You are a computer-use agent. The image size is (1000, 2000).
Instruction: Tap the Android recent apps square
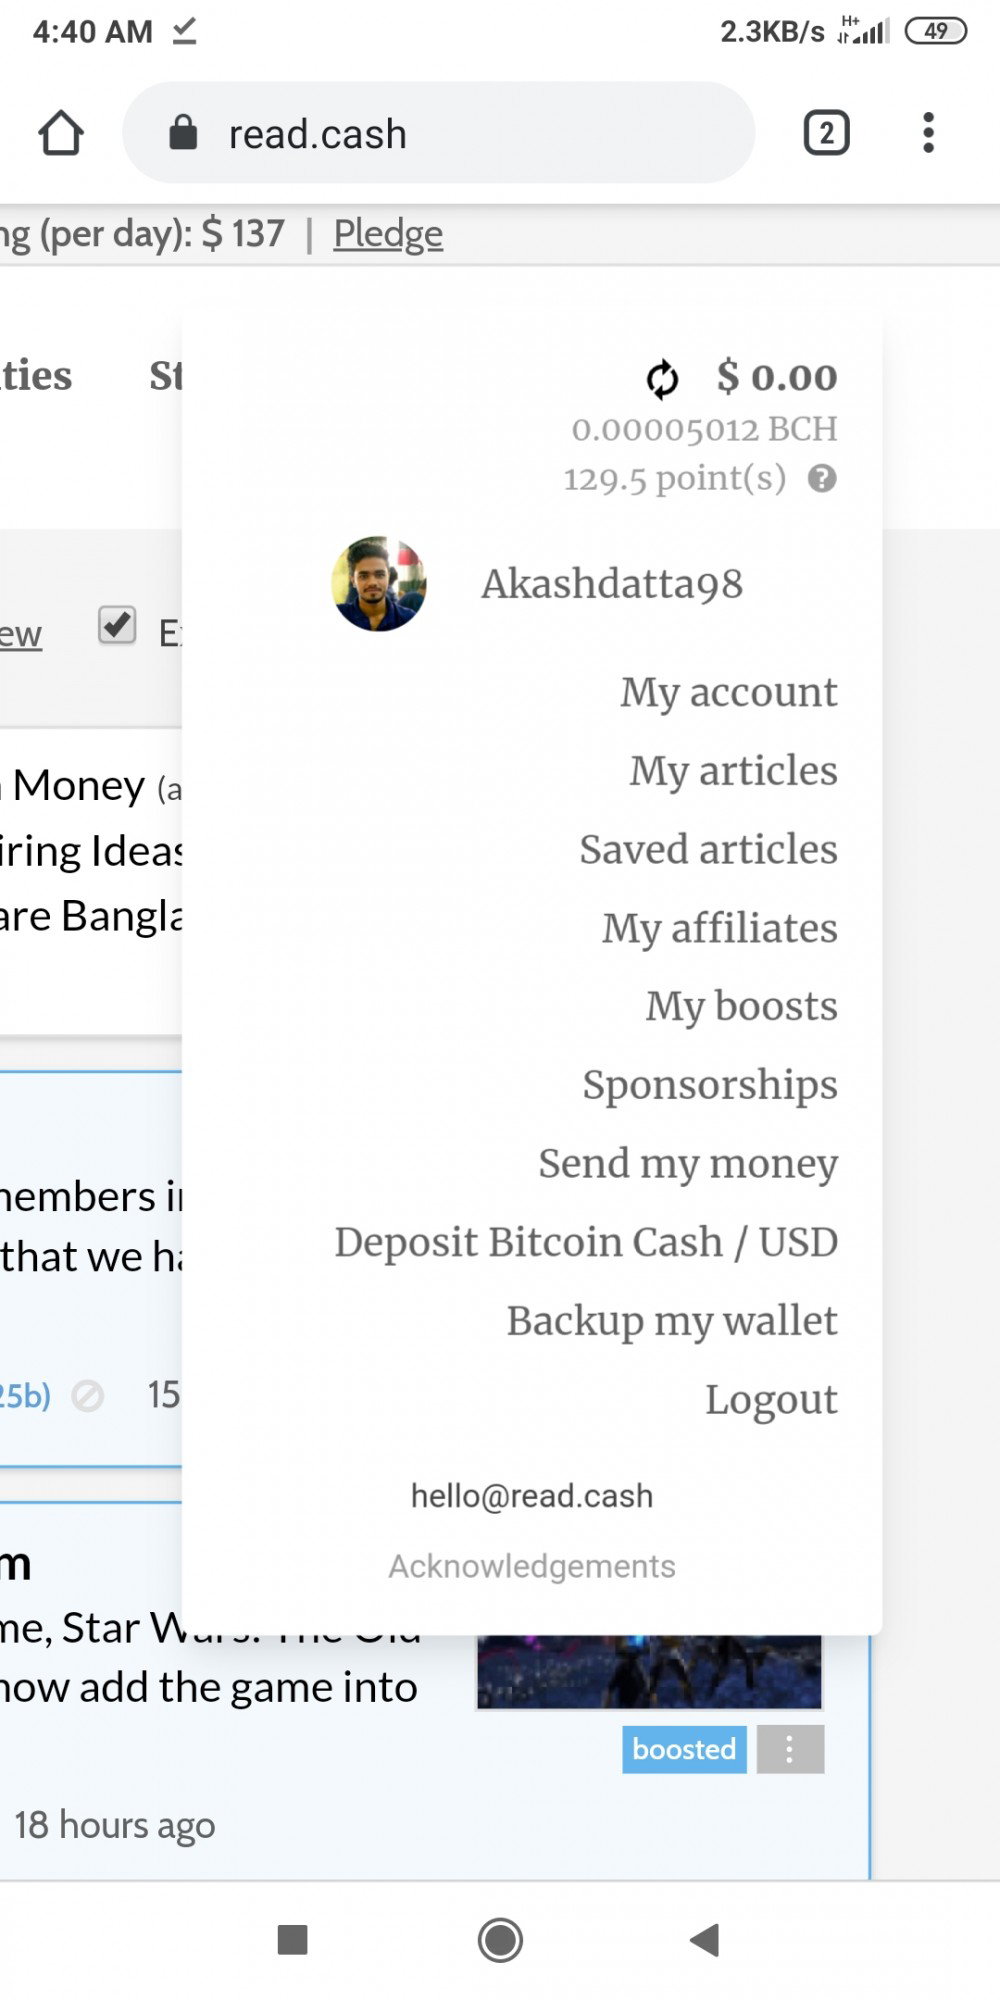tap(292, 1940)
